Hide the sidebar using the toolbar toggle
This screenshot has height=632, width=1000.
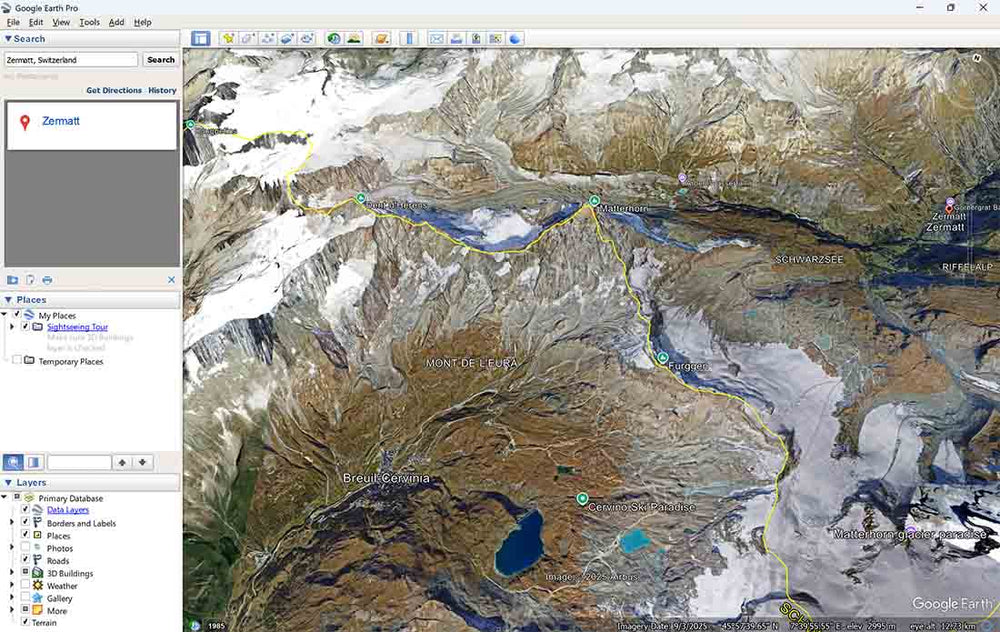coord(200,38)
